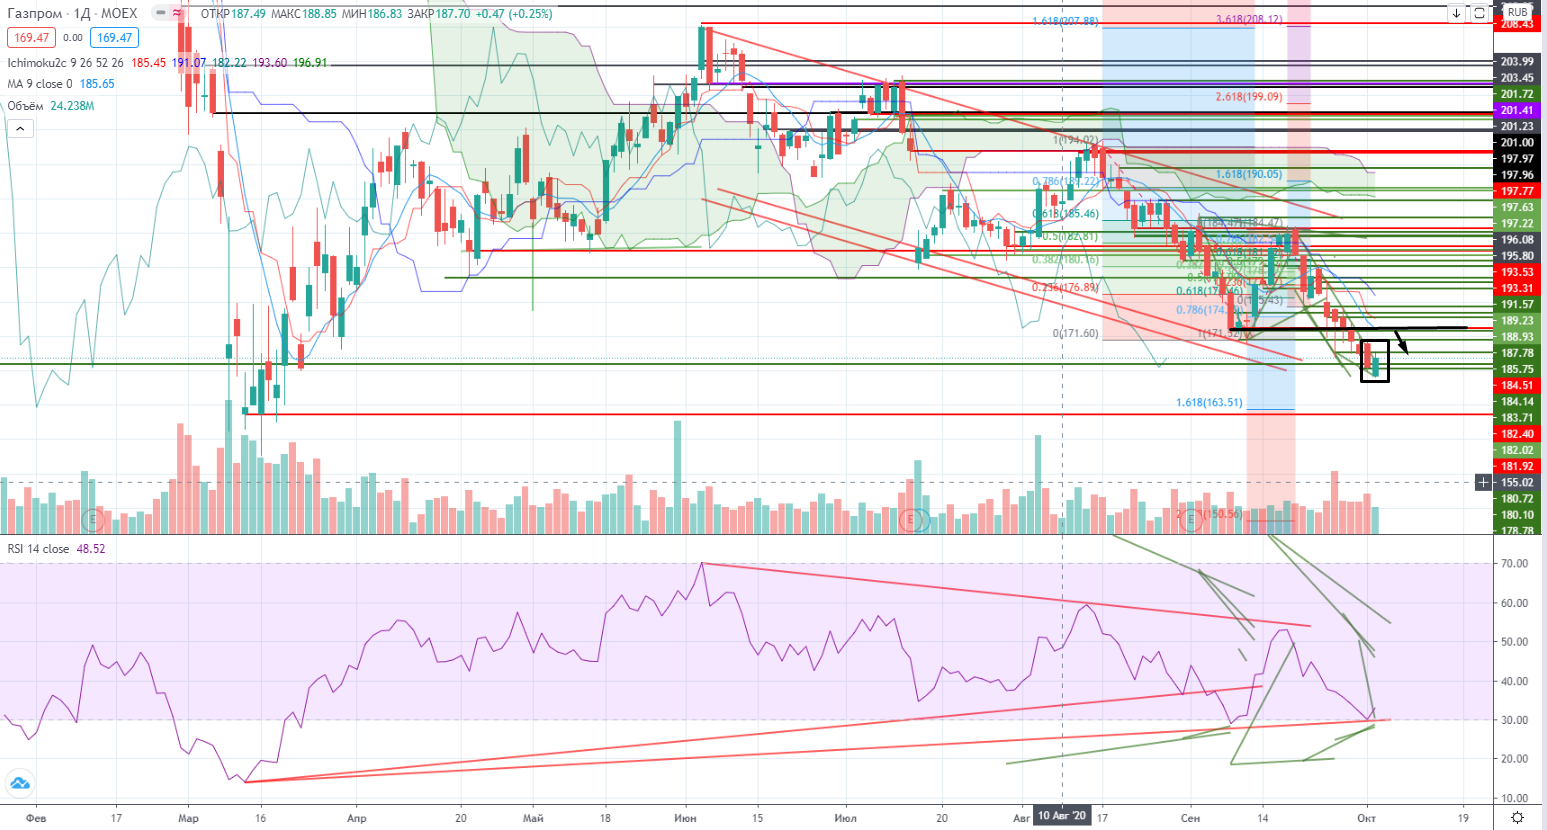
Task: Click the ОТКР 187.49 open value
Action: pos(233,14)
